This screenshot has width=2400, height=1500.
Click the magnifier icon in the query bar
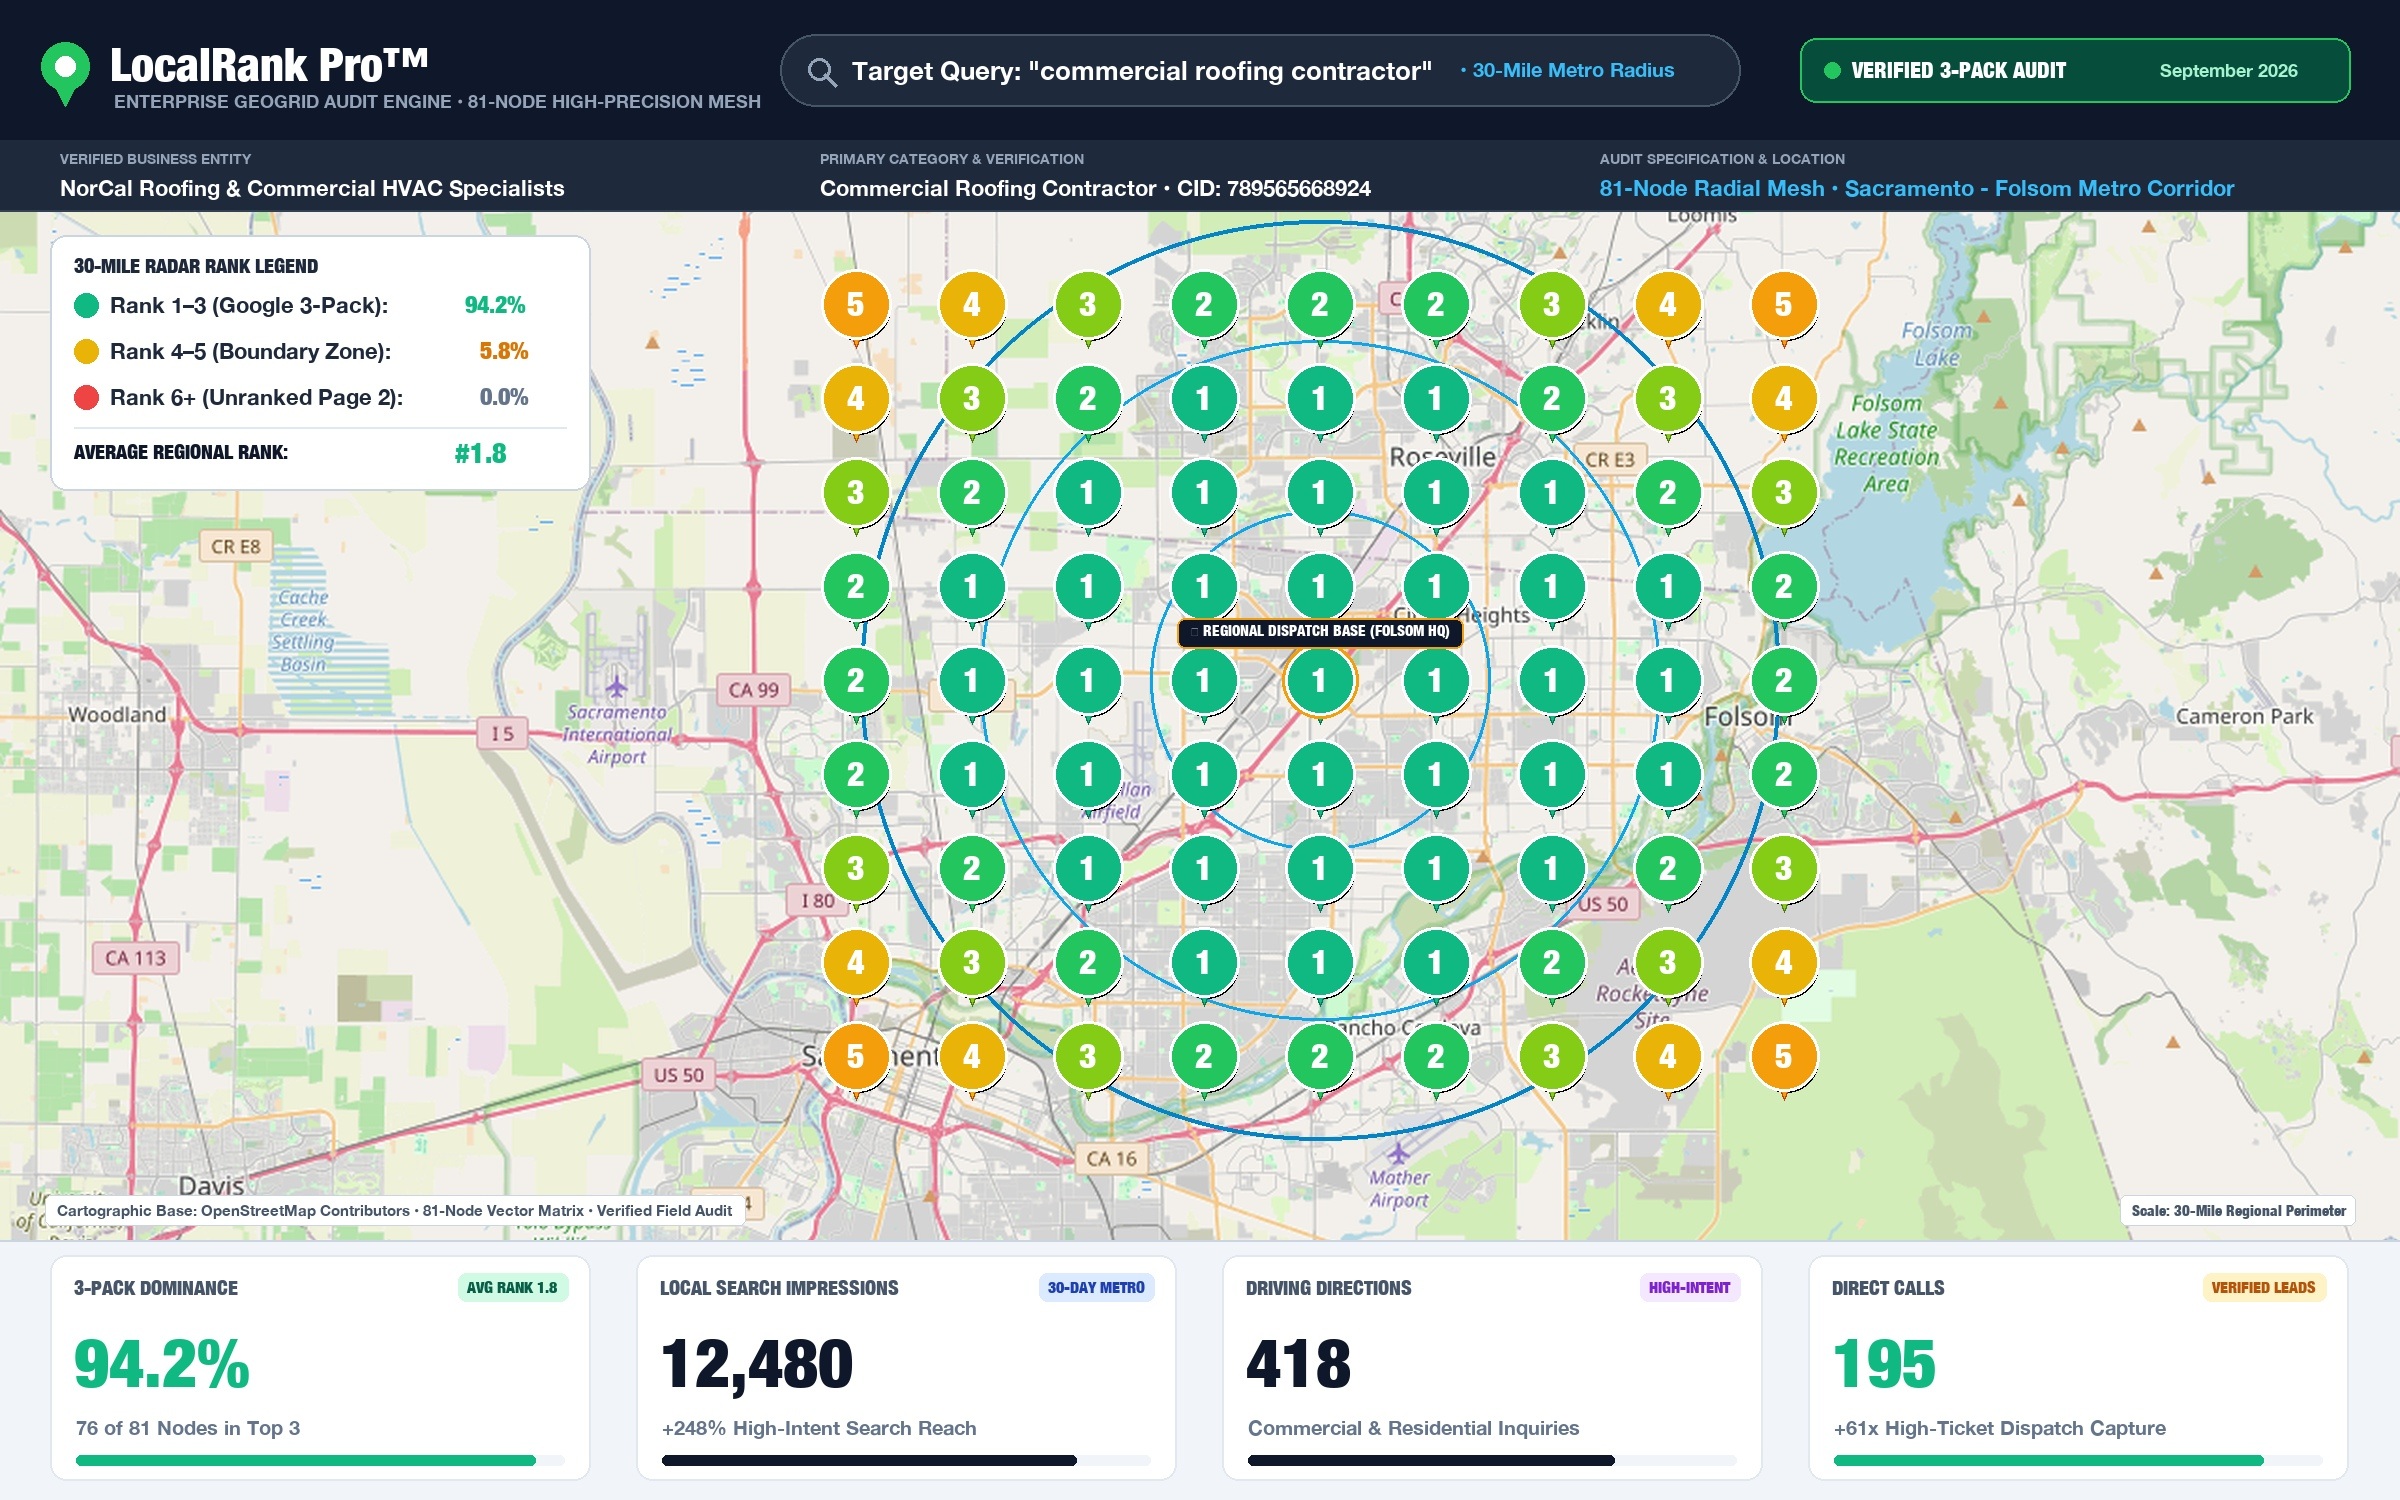coord(822,72)
